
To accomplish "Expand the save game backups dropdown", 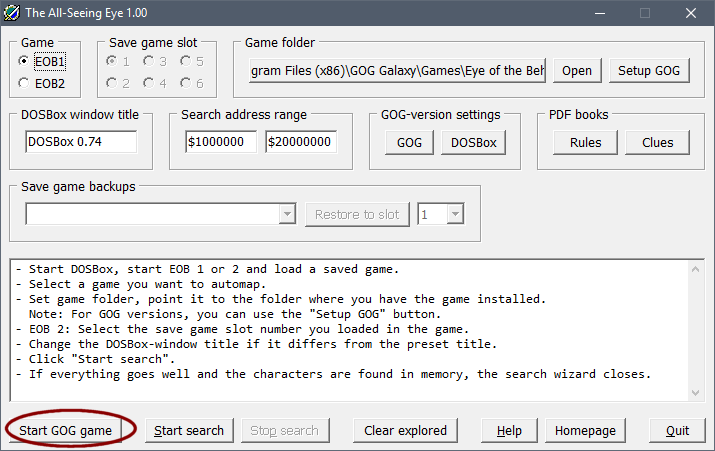I will (x=288, y=214).
